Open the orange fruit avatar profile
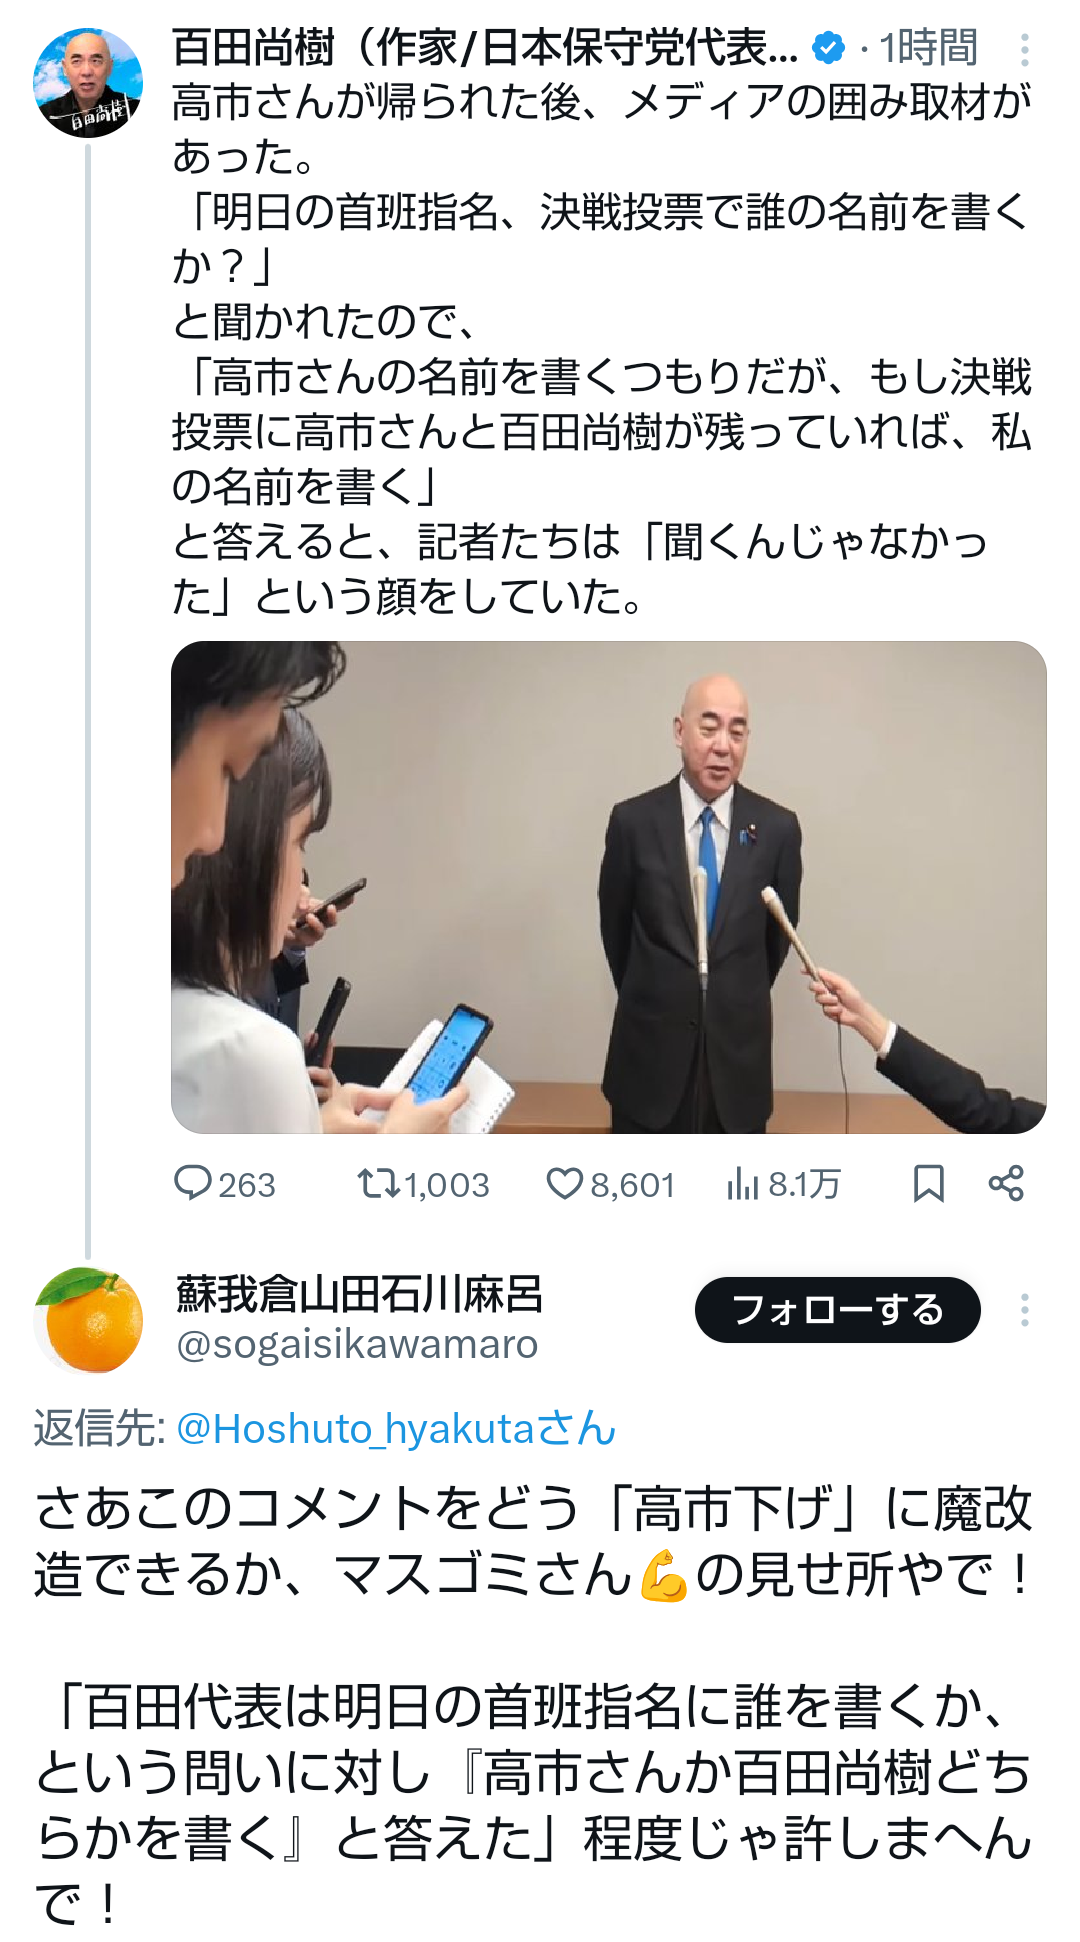The height and width of the screenshot is (1942, 1080). (x=88, y=1320)
